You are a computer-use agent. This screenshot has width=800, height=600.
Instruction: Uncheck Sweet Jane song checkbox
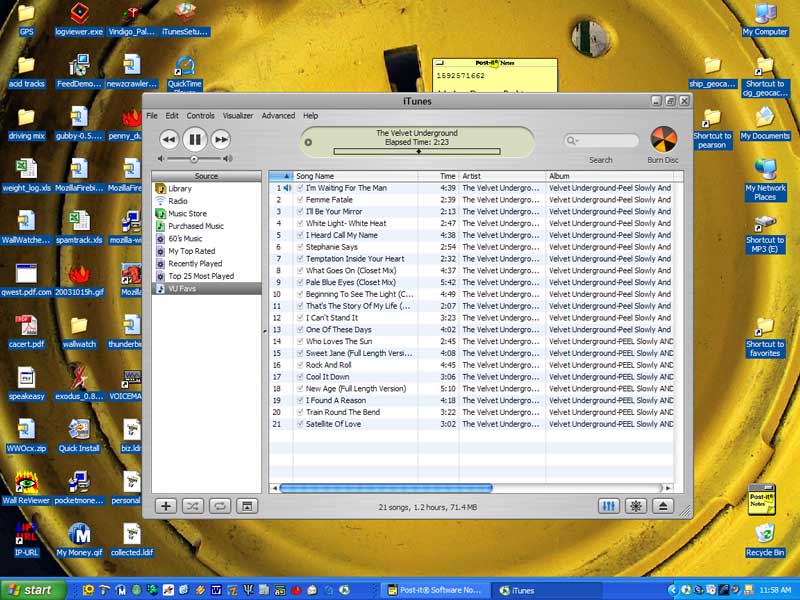pos(300,353)
